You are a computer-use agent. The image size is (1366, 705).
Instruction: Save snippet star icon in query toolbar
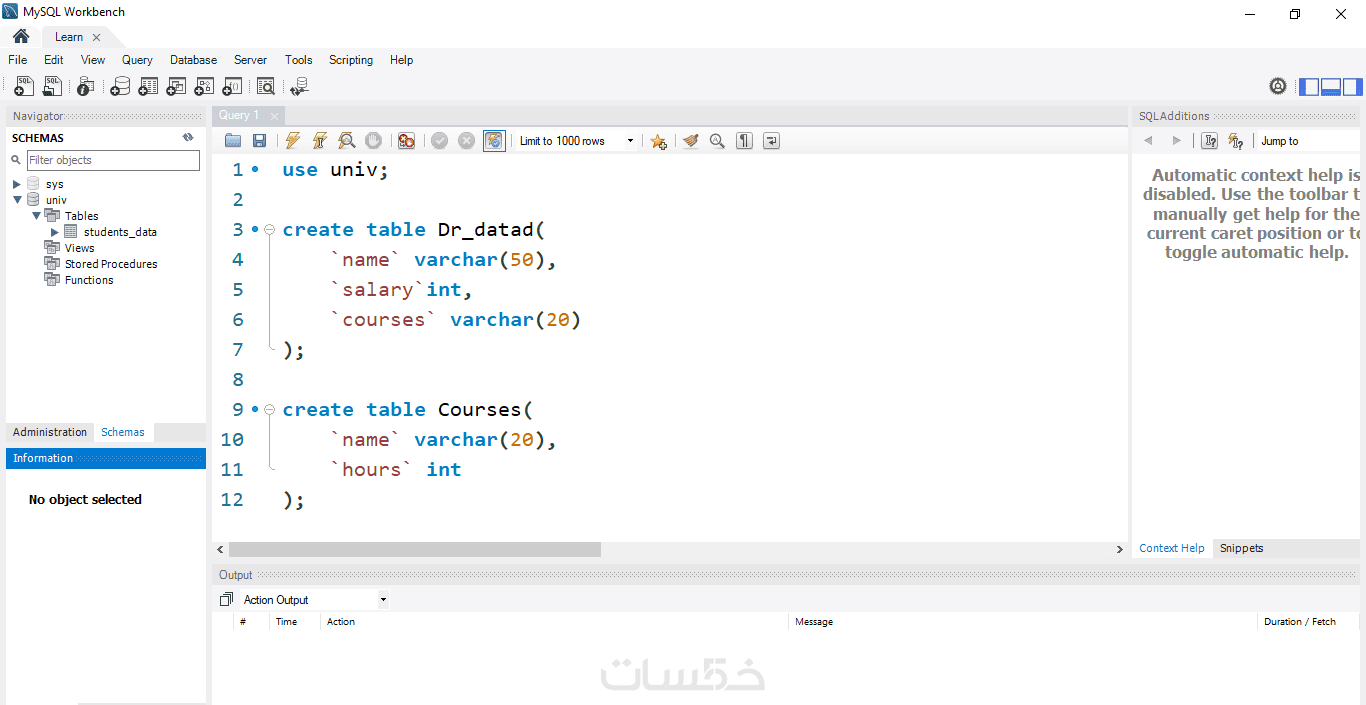[658, 141]
